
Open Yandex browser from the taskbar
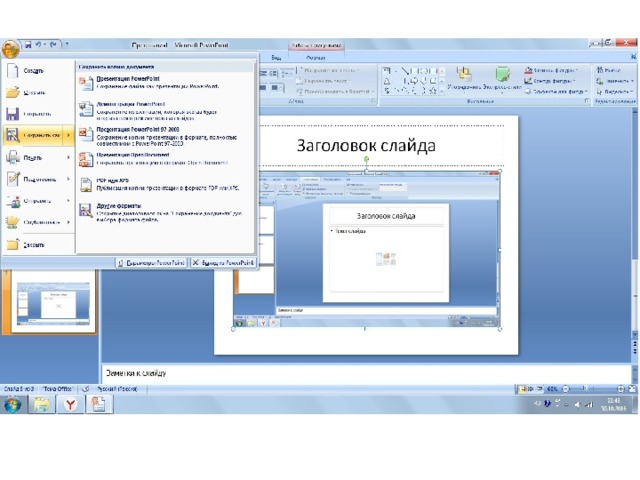71,404
